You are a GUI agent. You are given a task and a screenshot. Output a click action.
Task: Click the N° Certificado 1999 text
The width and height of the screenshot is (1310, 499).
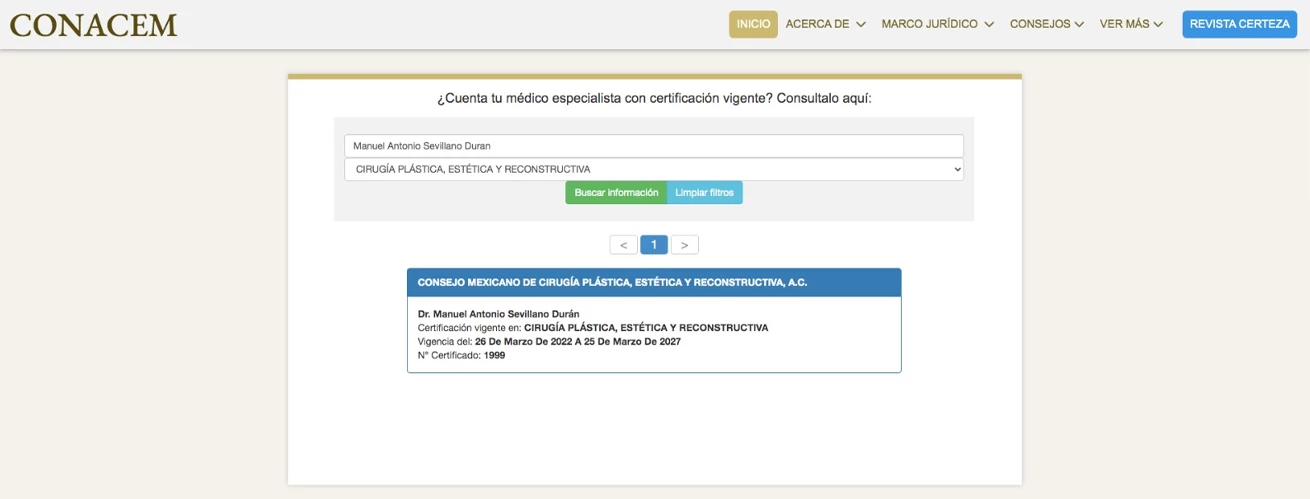[461, 355]
